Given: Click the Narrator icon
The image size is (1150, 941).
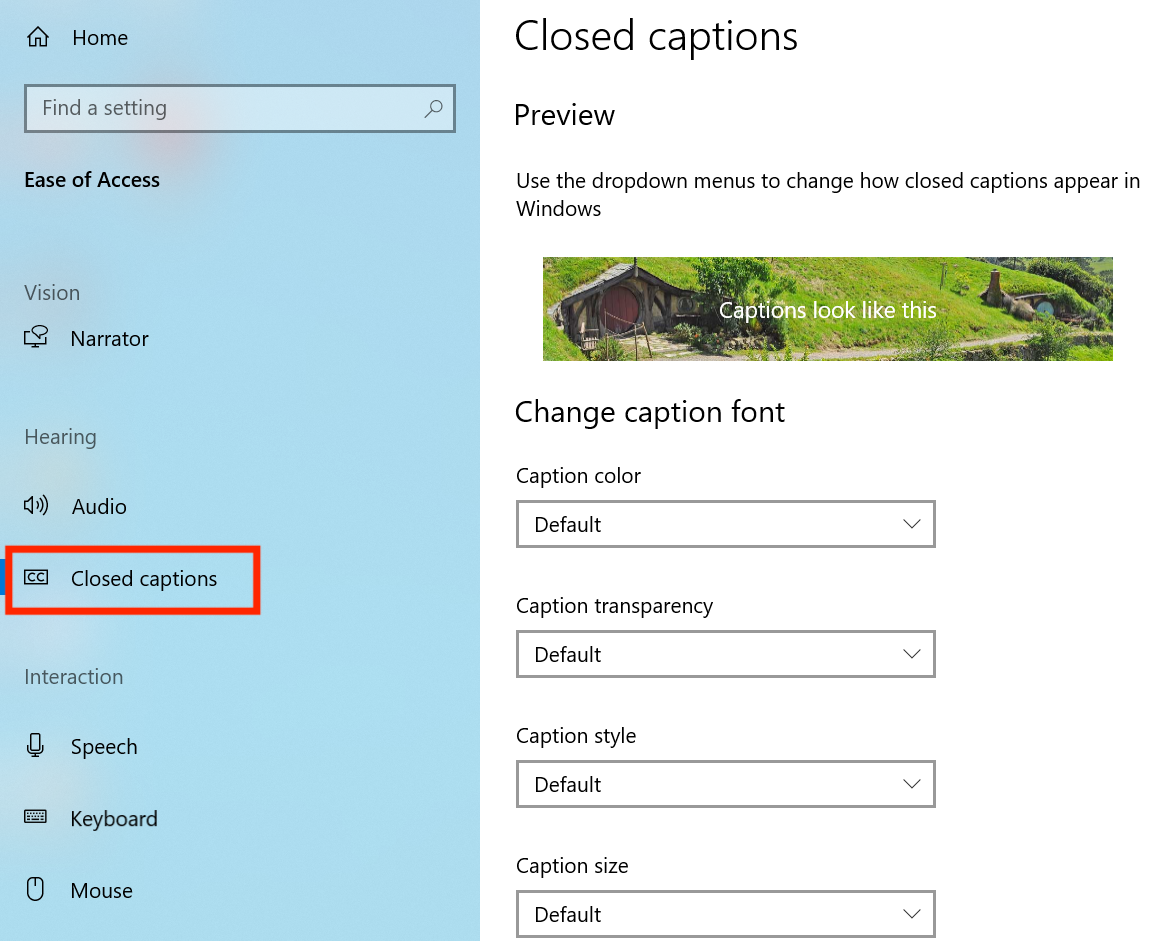Looking at the screenshot, I should [x=36, y=337].
